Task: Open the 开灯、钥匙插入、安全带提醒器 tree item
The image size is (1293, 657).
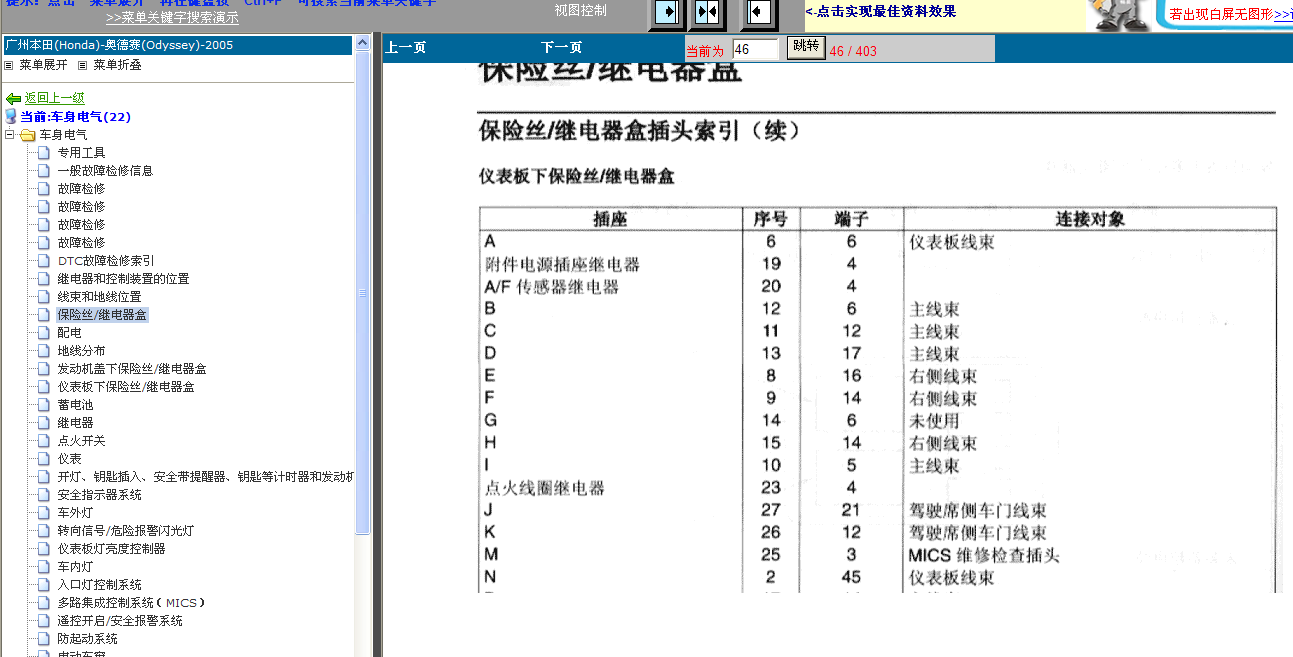Action: tap(205, 477)
